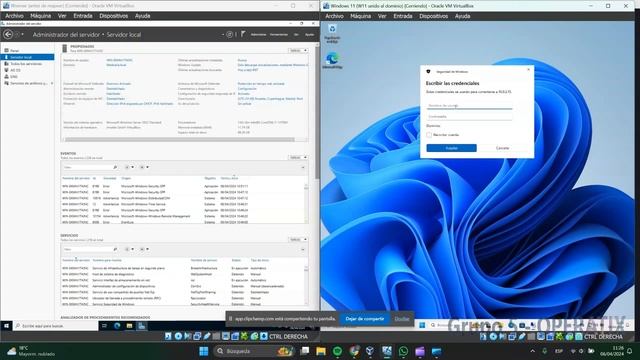Click the server VM taskbar search box
640x360 pixels.
56,326
